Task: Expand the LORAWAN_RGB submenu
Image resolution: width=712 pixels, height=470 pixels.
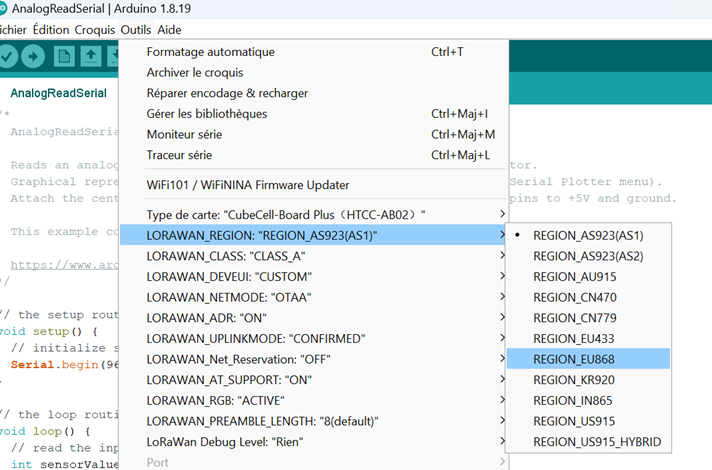Action: tap(313, 401)
